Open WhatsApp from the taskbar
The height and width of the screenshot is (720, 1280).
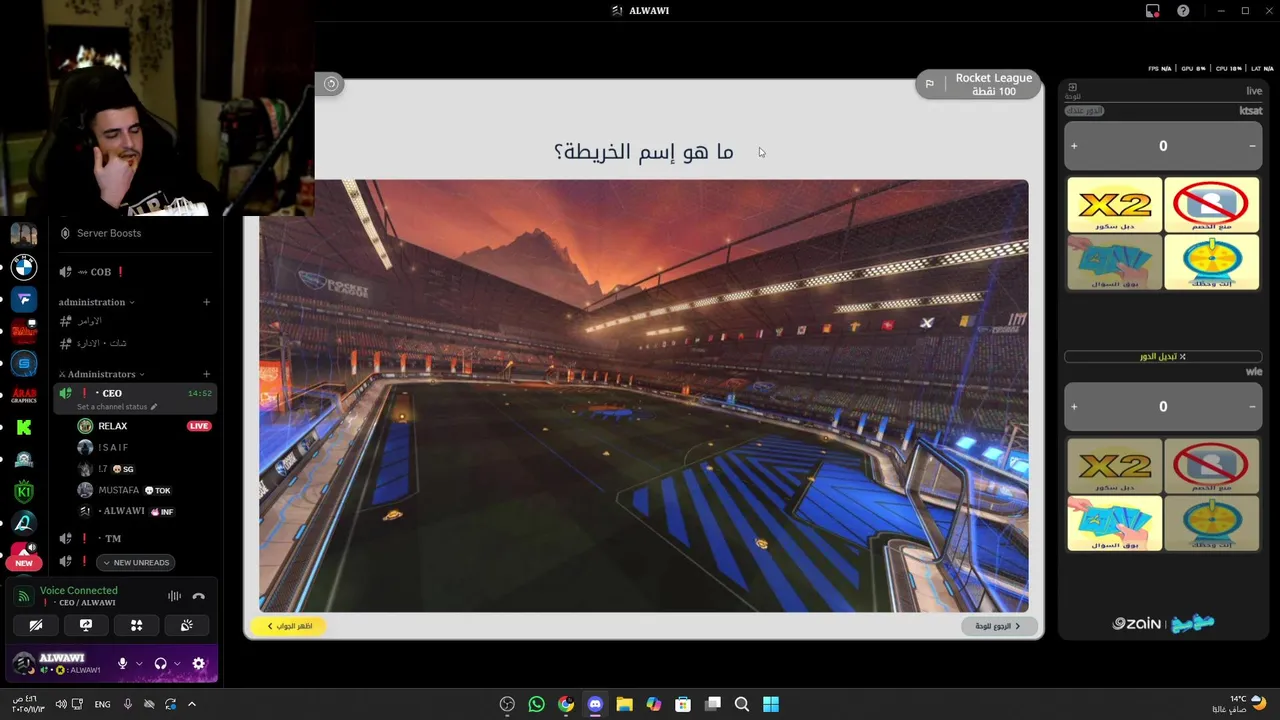(536, 704)
